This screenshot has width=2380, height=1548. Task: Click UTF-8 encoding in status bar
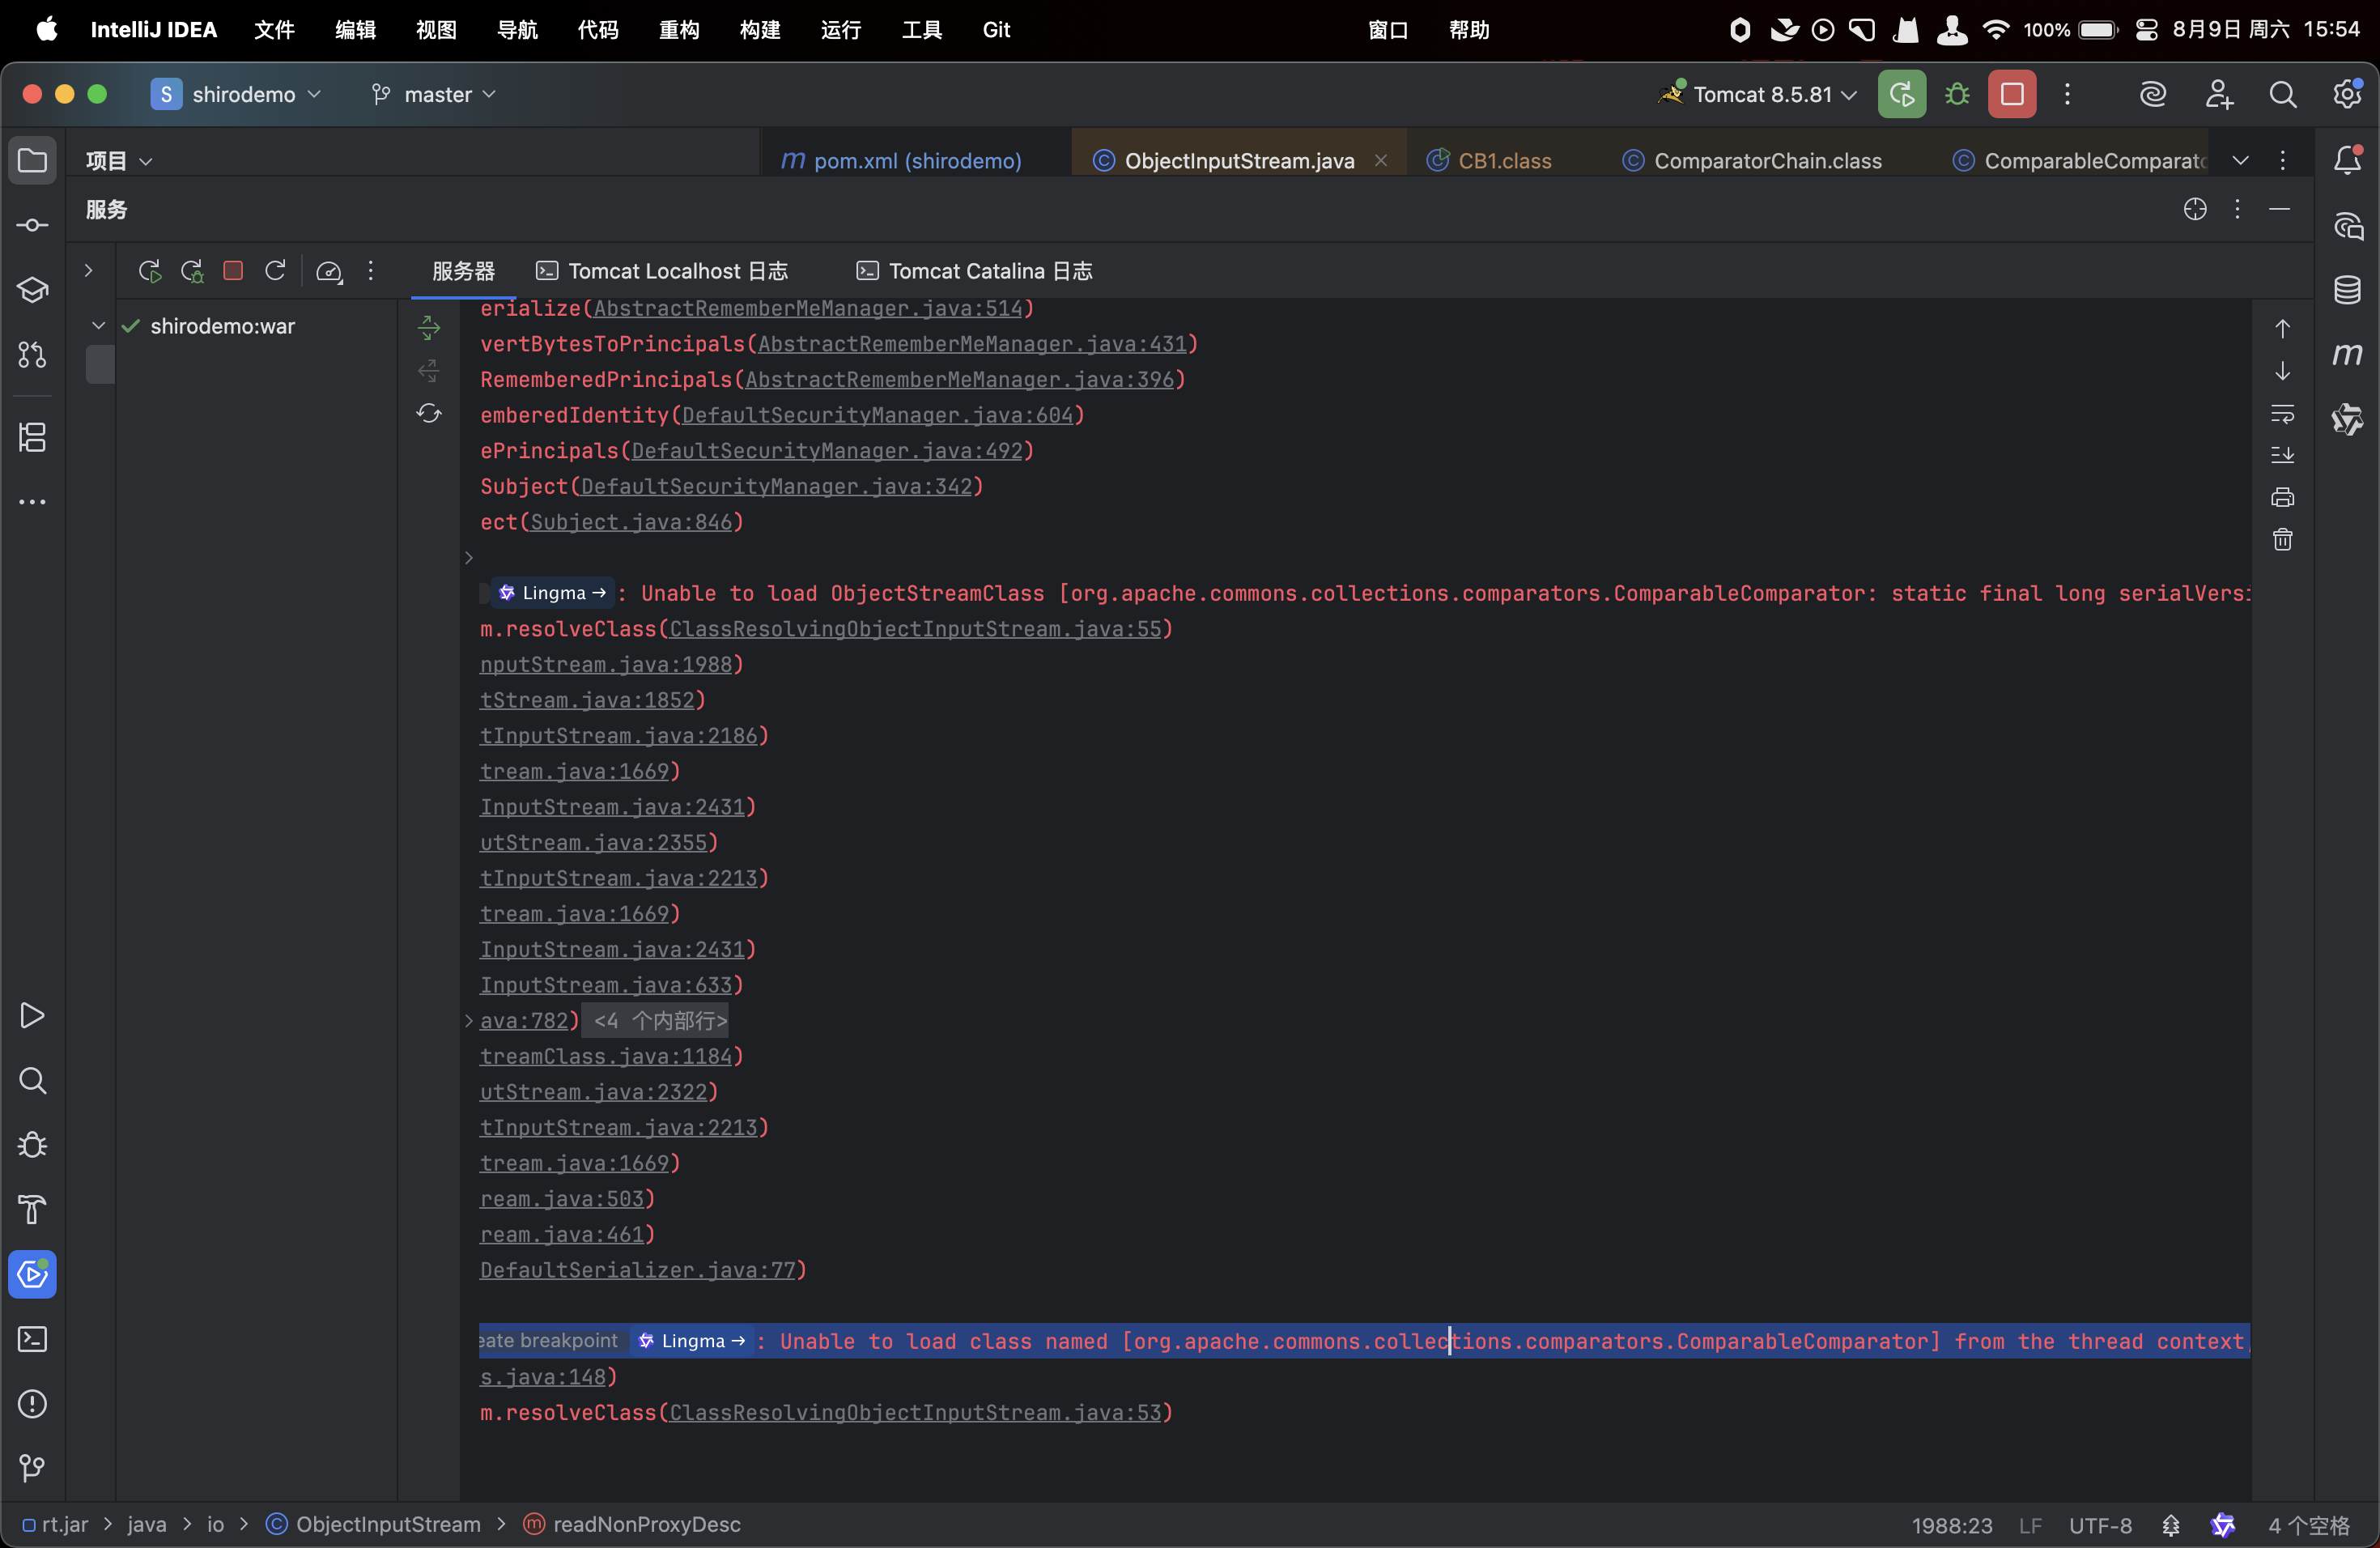(2099, 1525)
